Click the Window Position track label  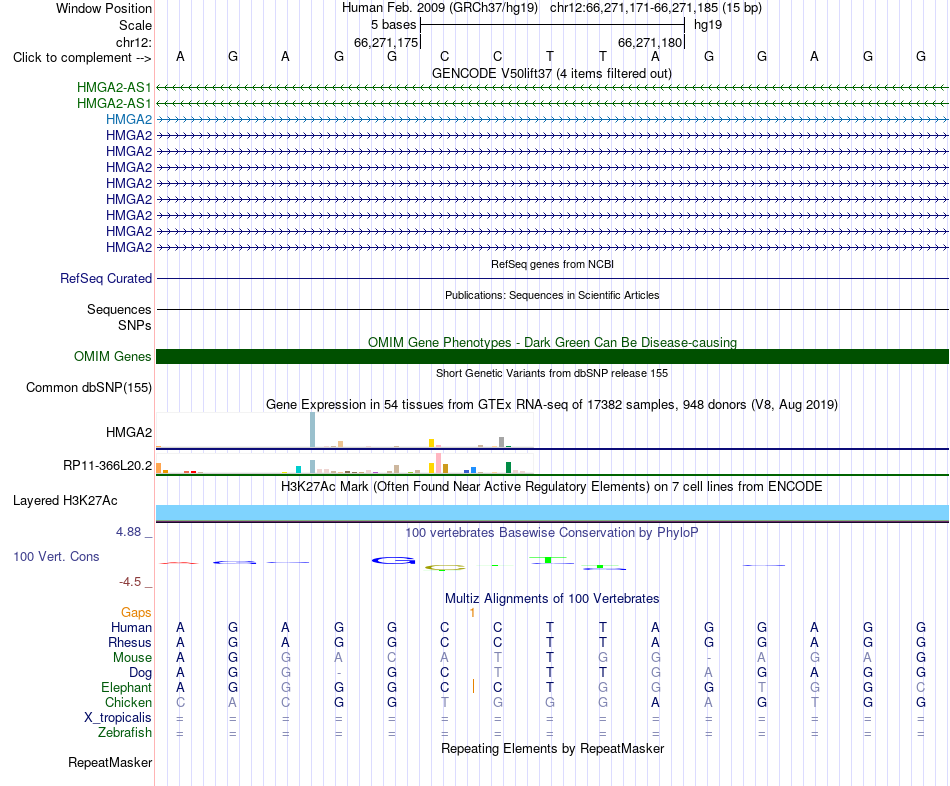tap(104, 8)
